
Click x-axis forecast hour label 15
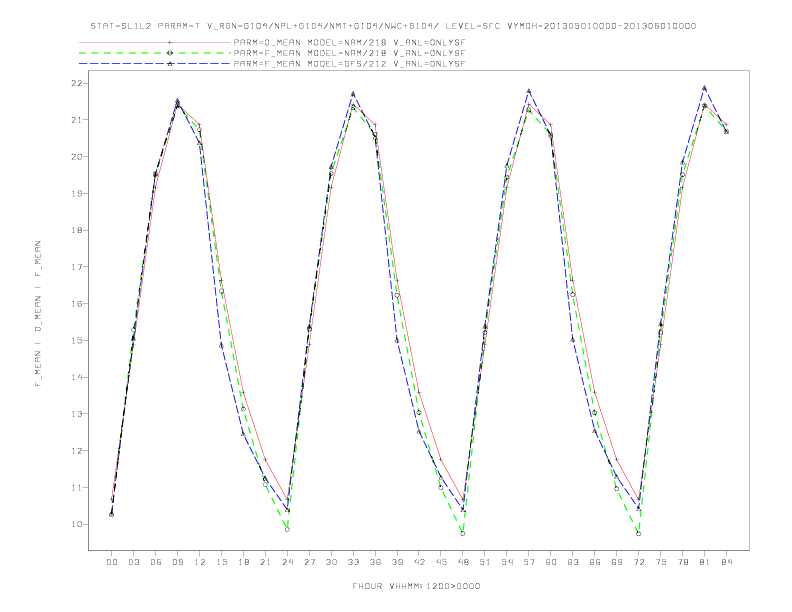tap(221, 562)
